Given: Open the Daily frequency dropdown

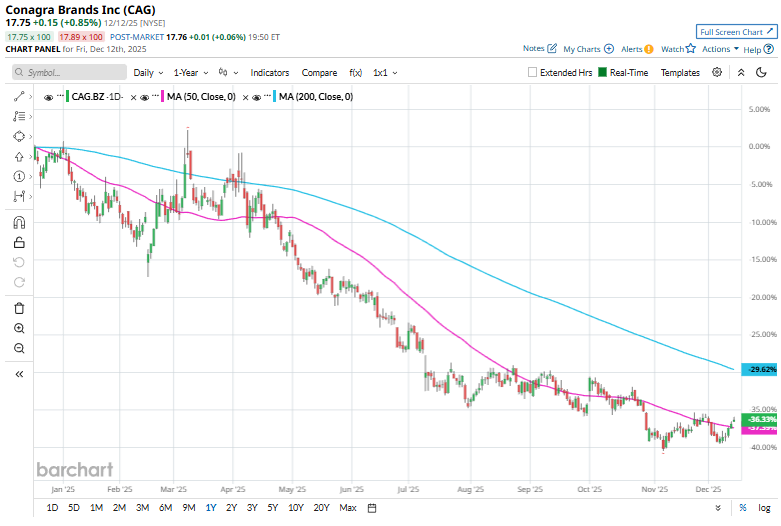Looking at the screenshot, I should (148, 73).
